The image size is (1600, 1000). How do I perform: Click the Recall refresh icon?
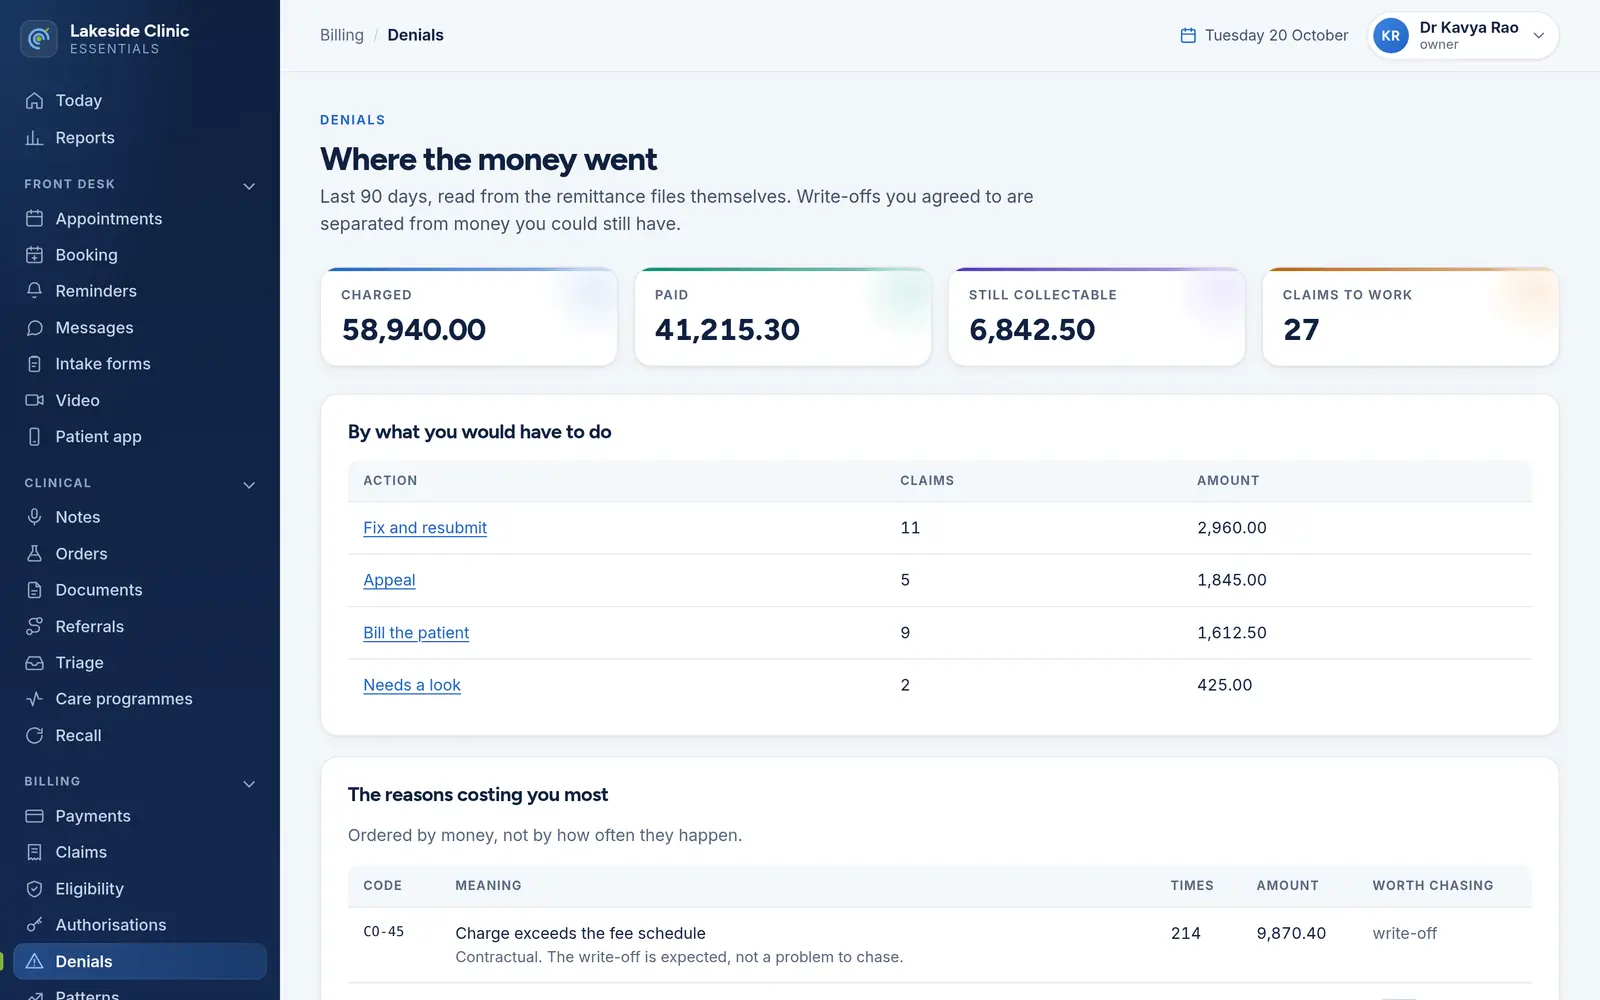coord(34,736)
